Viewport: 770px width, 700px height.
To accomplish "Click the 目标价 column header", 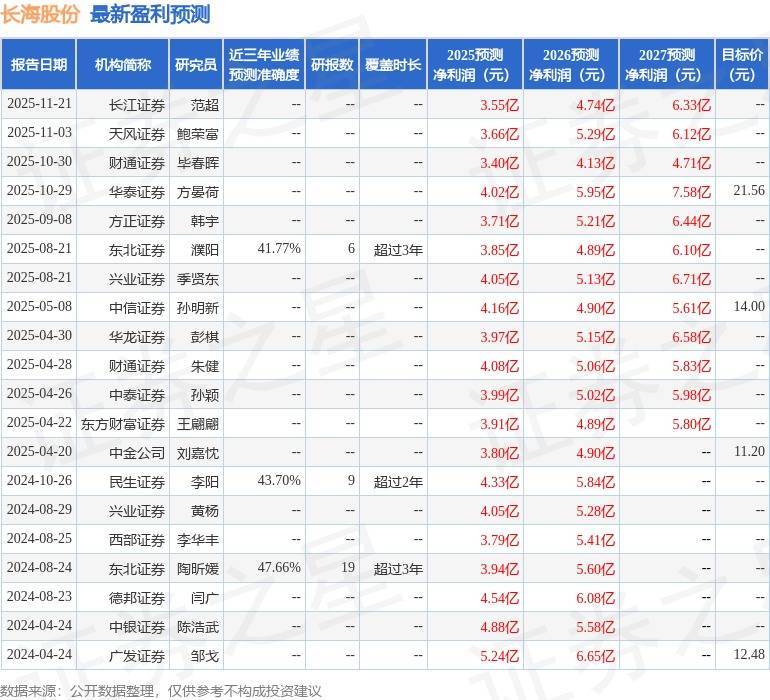I will (x=742, y=65).
